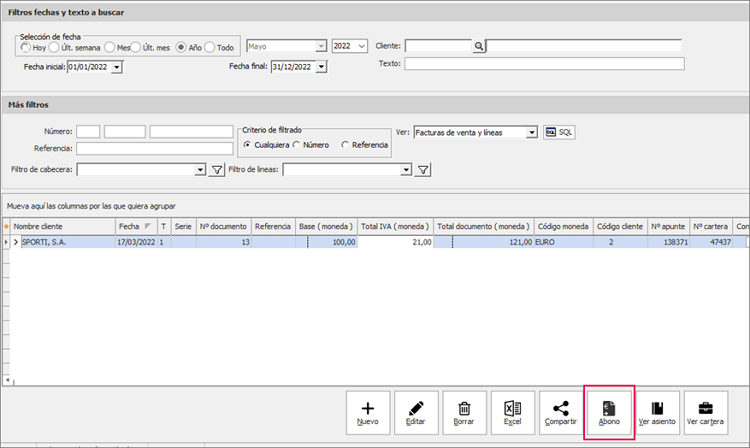Click the first Número input box

coord(88,131)
